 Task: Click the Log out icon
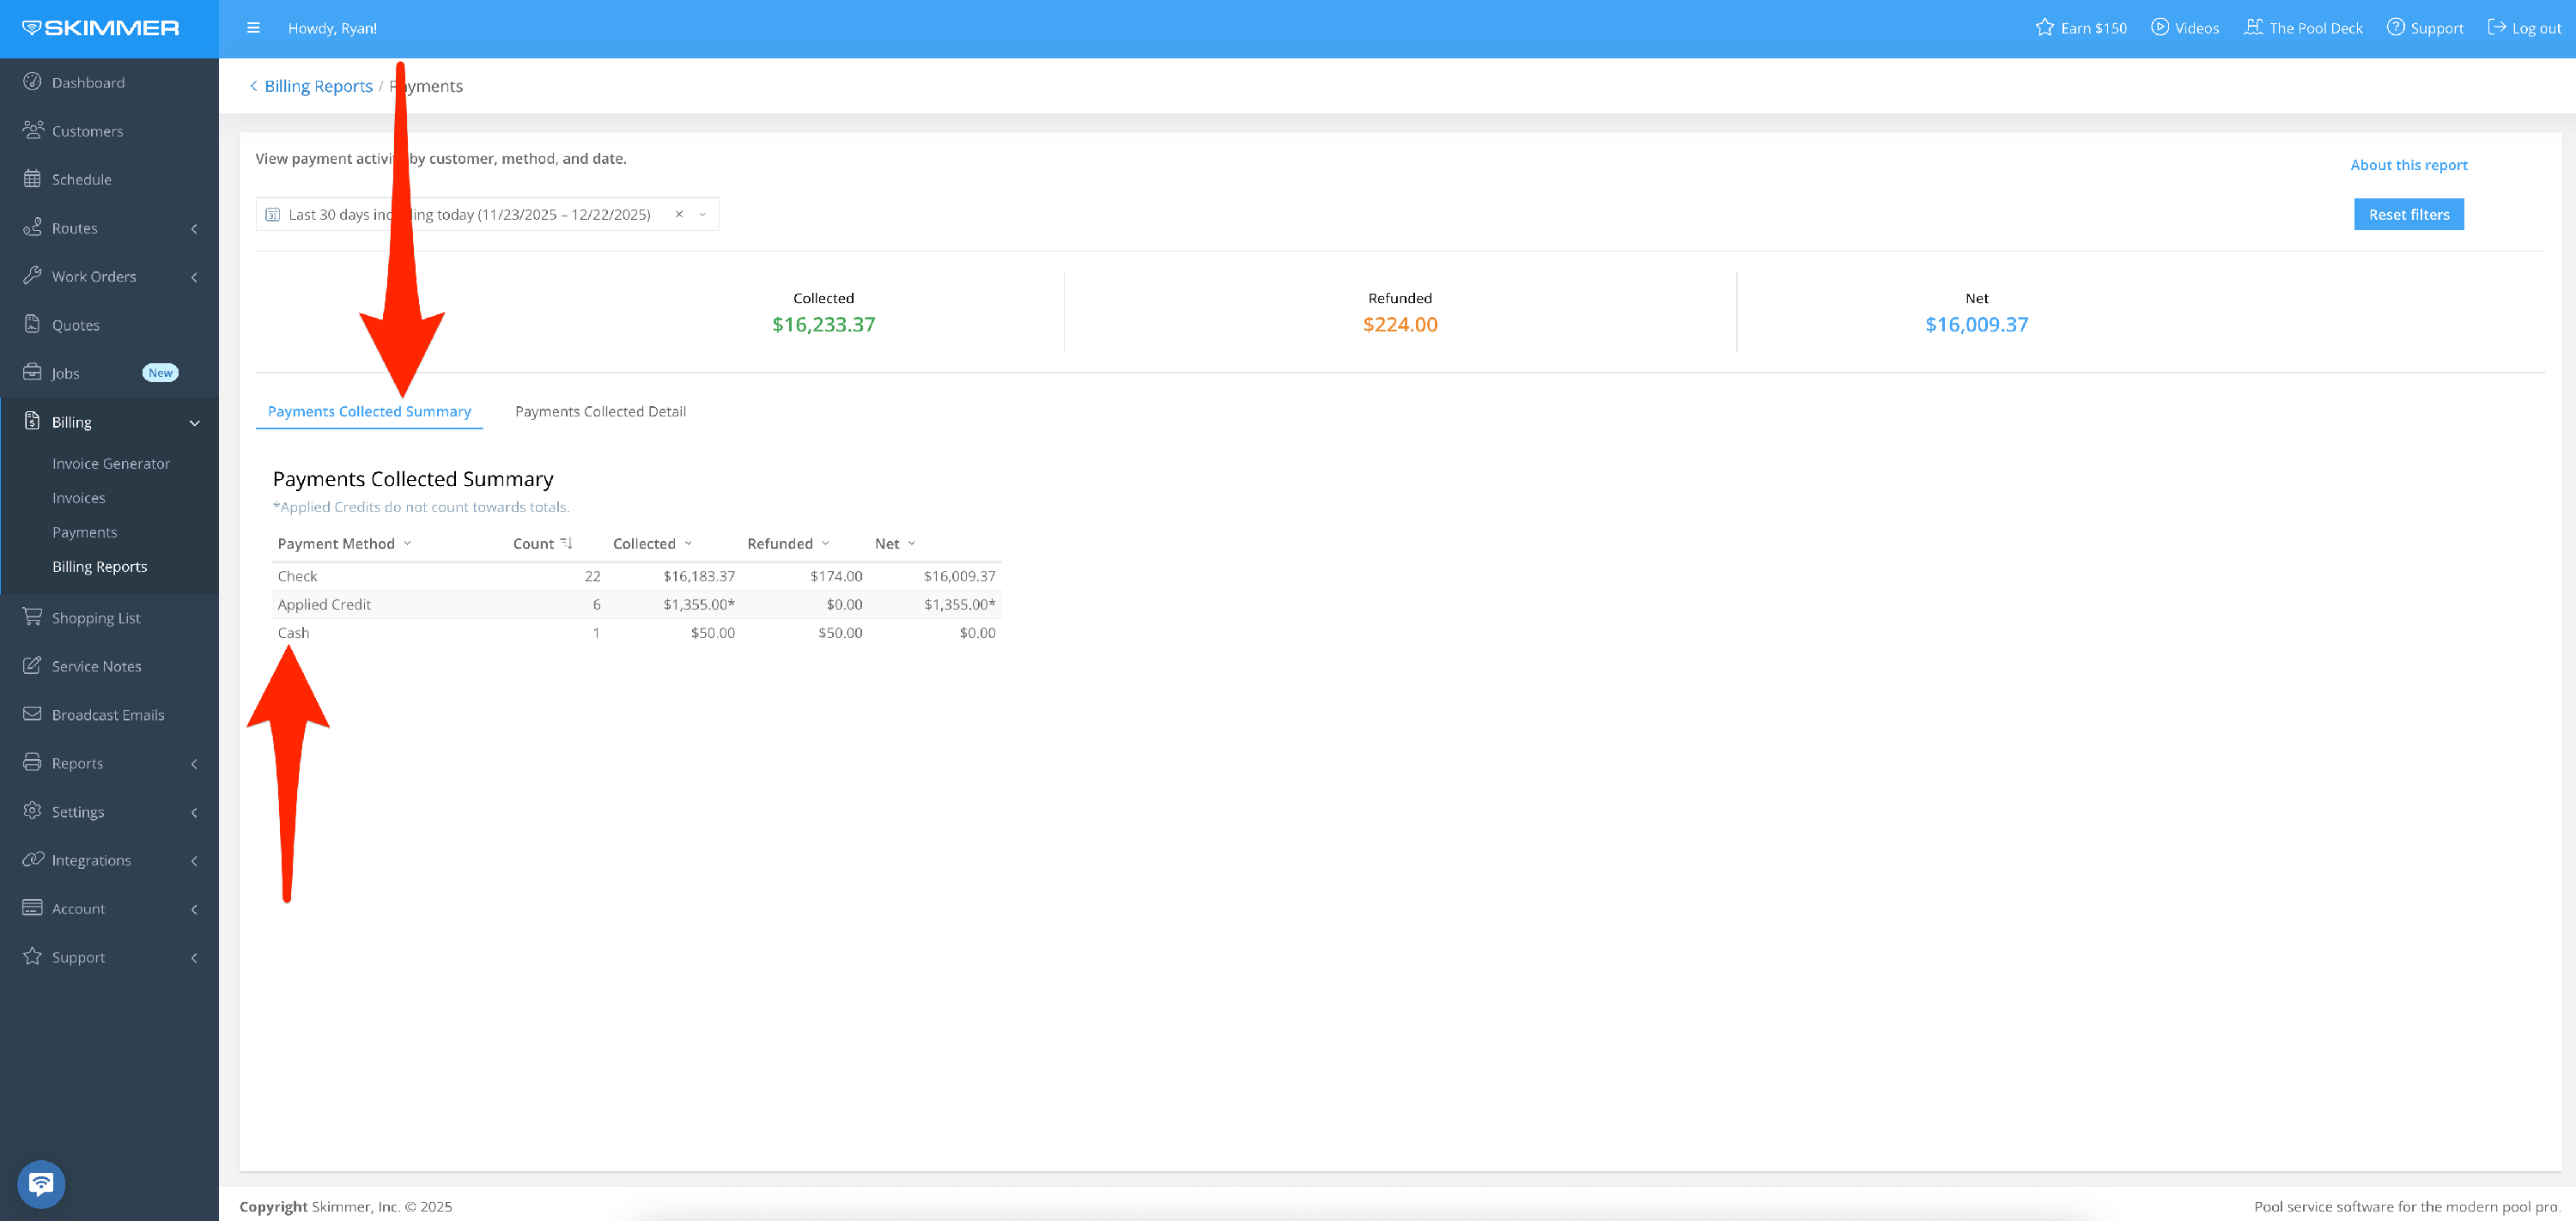click(x=2496, y=27)
